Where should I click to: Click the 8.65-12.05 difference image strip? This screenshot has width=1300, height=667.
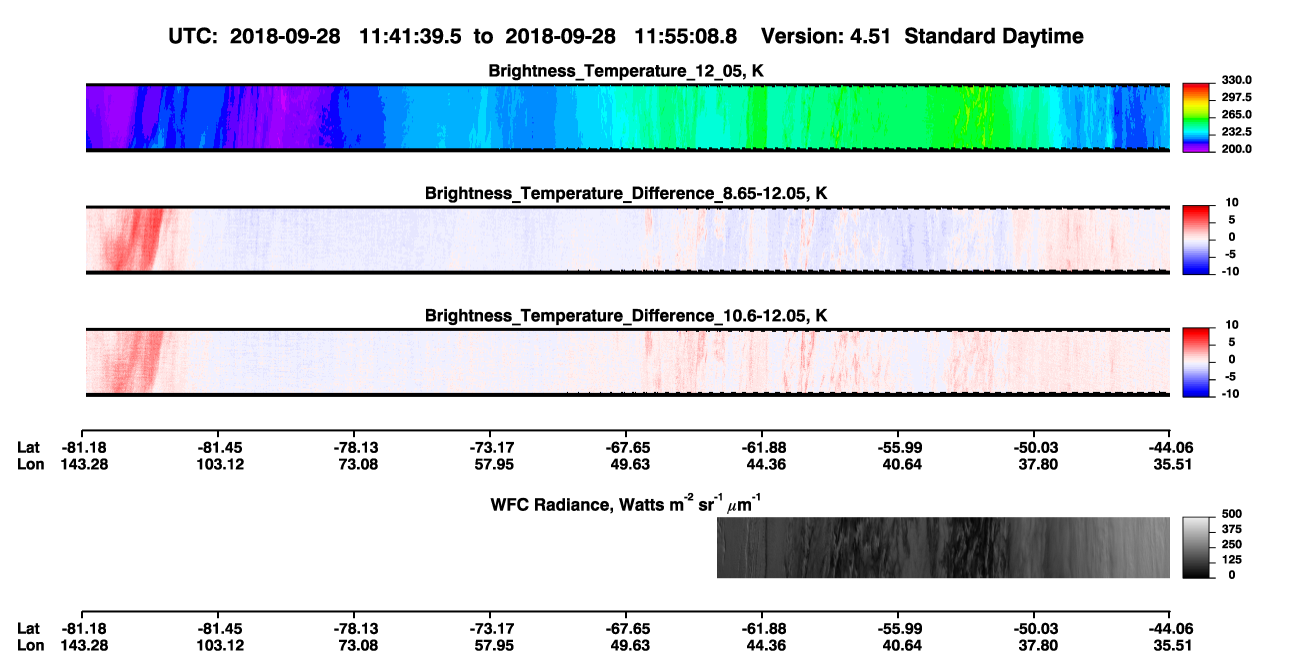tap(628, 240)
